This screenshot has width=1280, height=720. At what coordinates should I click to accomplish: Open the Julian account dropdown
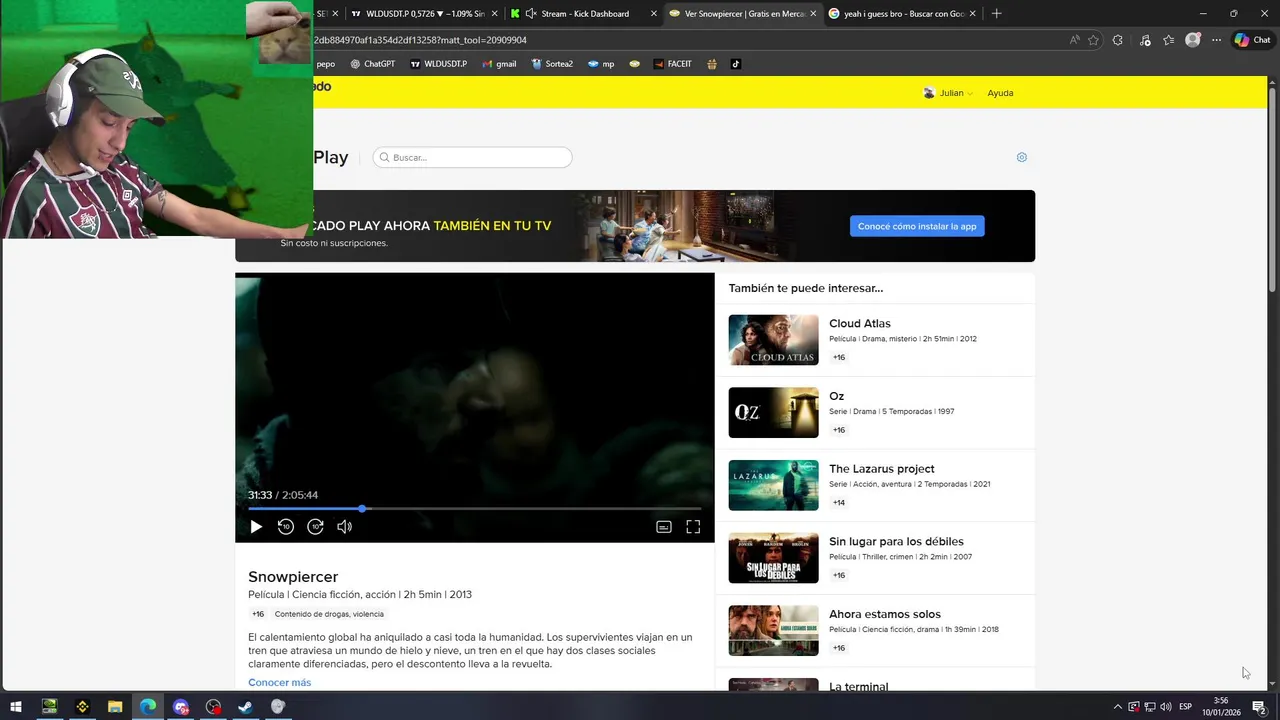(948, 93)
